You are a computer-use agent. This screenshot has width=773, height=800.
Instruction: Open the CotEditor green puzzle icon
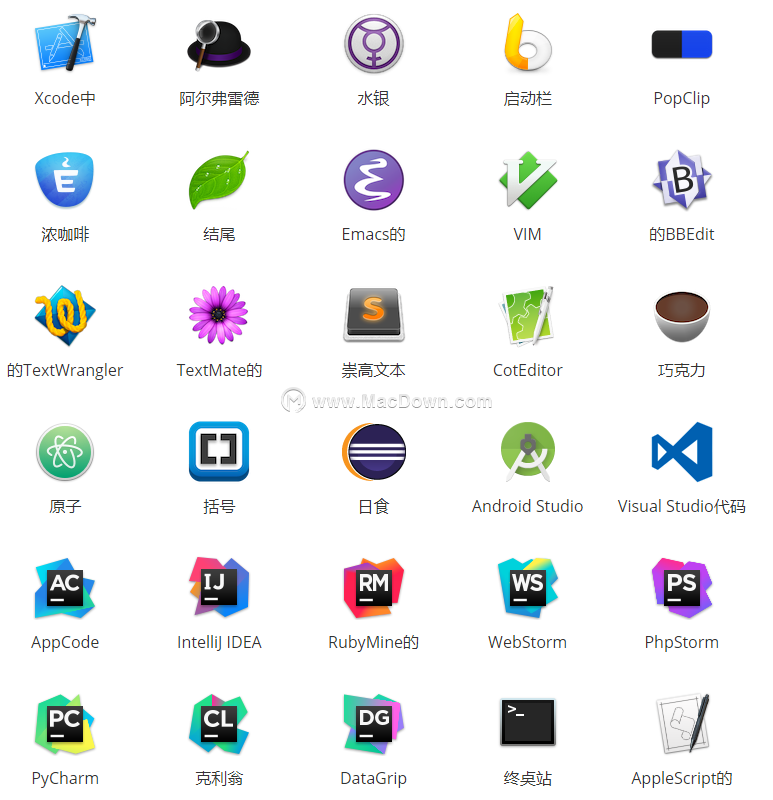point(528,316)
